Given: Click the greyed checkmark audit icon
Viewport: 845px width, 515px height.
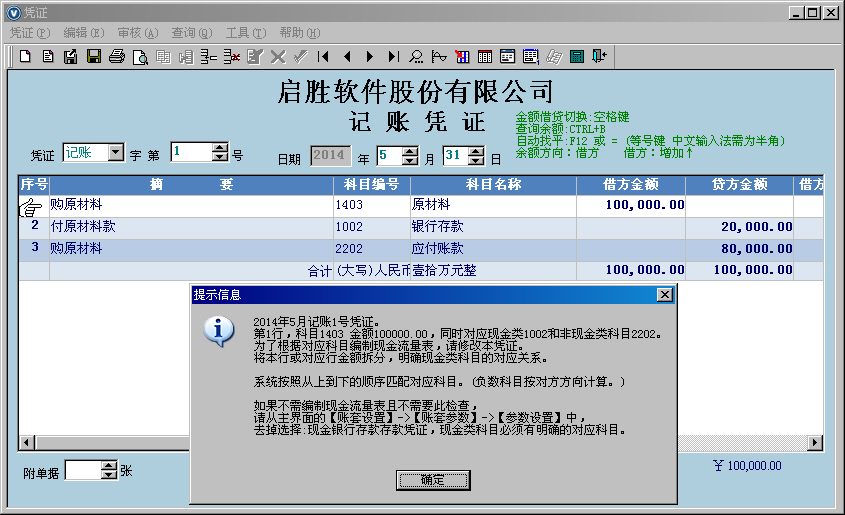Looking at the screenshot, I should pos(301,56).
